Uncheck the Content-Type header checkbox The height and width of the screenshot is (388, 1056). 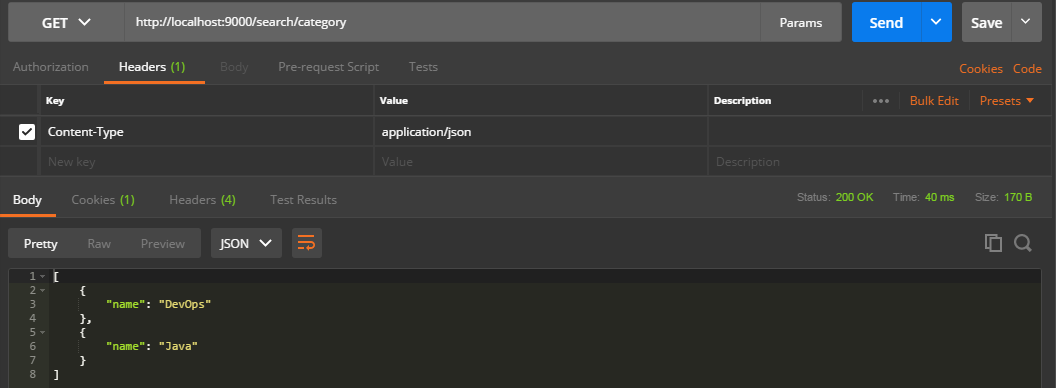pyautogui.click(x=27, y=132)
